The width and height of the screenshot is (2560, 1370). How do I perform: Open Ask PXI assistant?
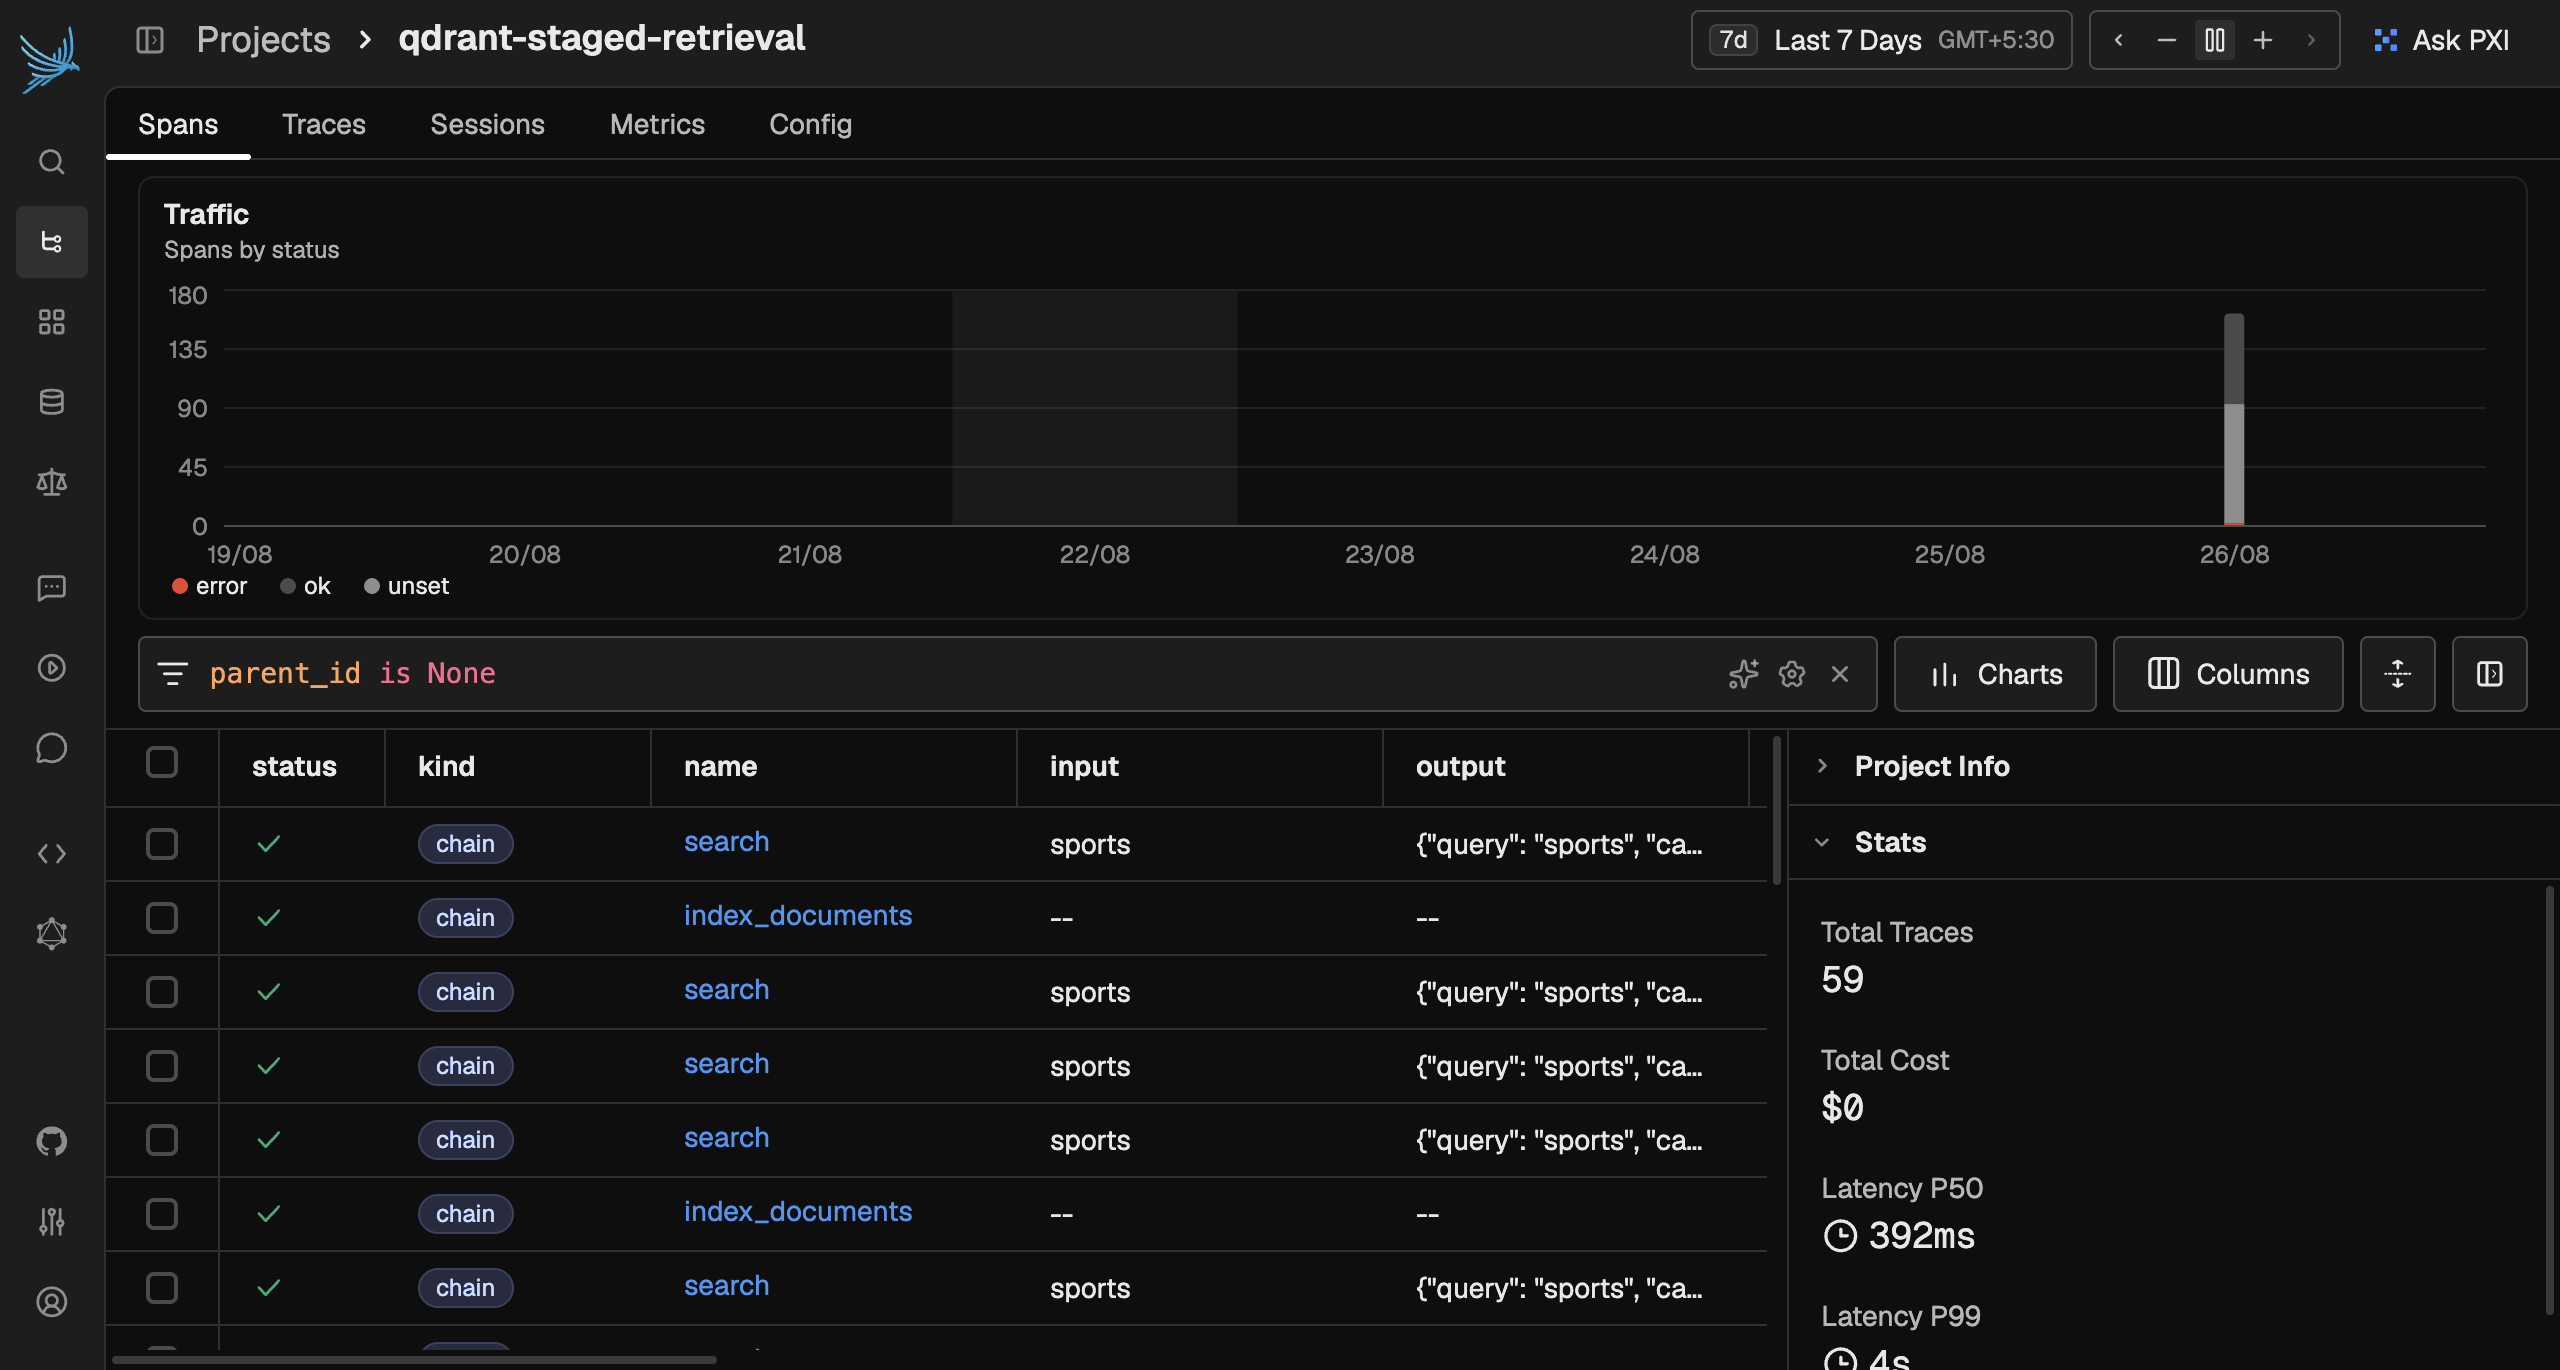click(x=2441, y=40)
